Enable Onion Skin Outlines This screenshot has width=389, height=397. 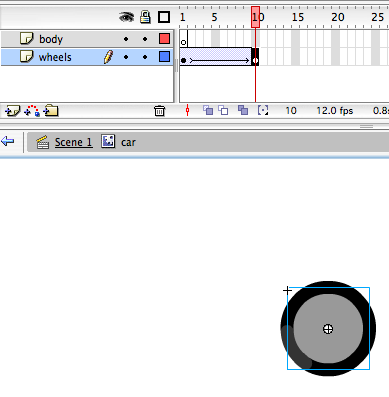[223, 110]
